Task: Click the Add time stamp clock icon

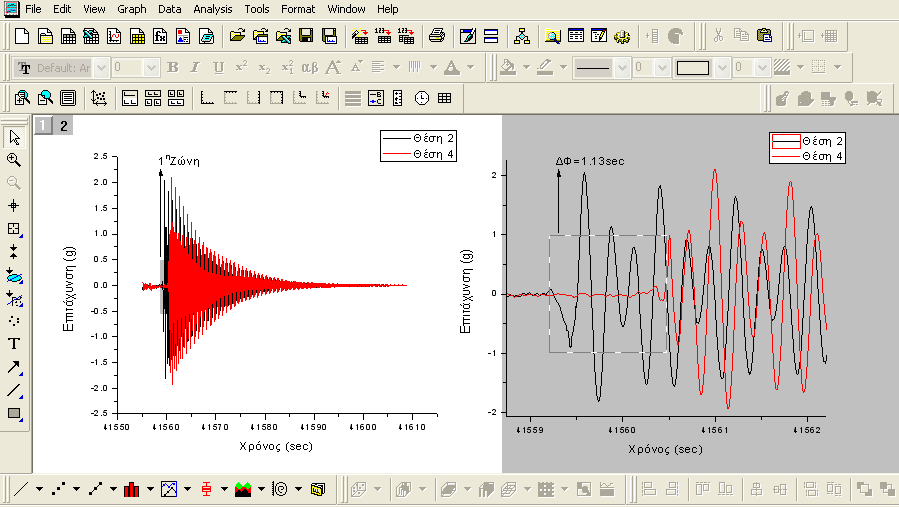Action: point(421,98)
